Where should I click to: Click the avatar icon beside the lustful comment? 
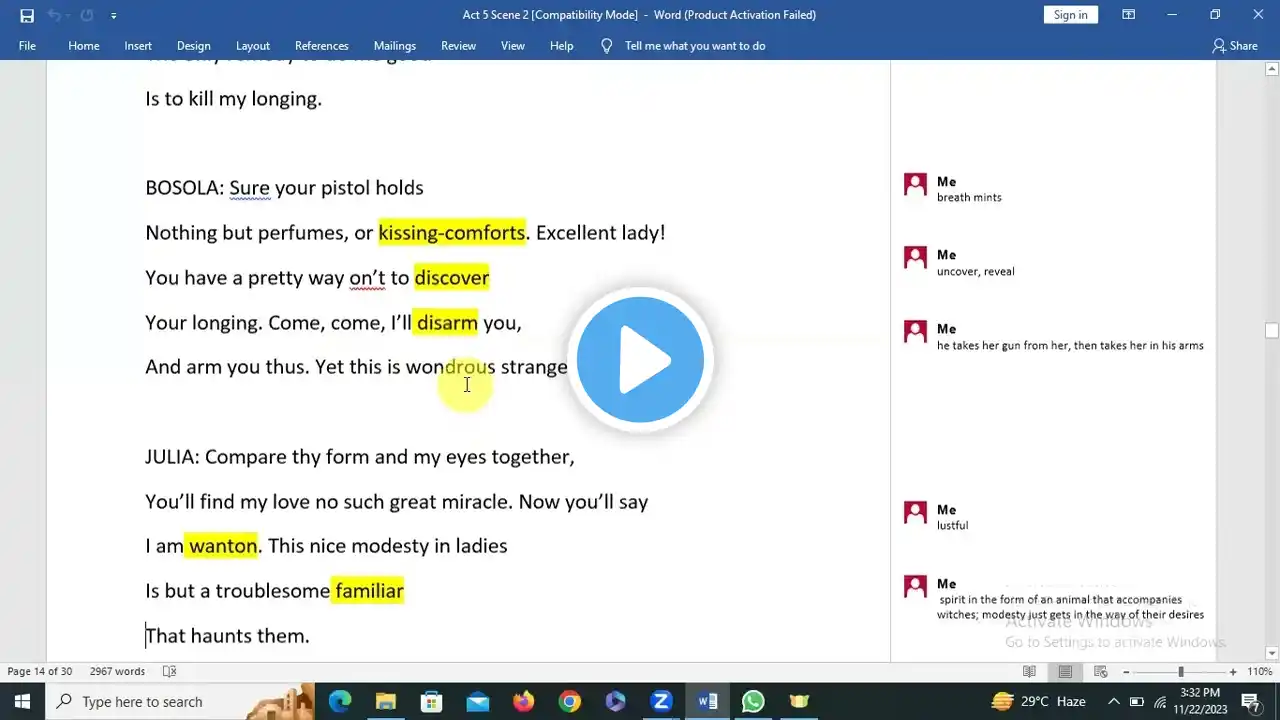coord(915,513)
